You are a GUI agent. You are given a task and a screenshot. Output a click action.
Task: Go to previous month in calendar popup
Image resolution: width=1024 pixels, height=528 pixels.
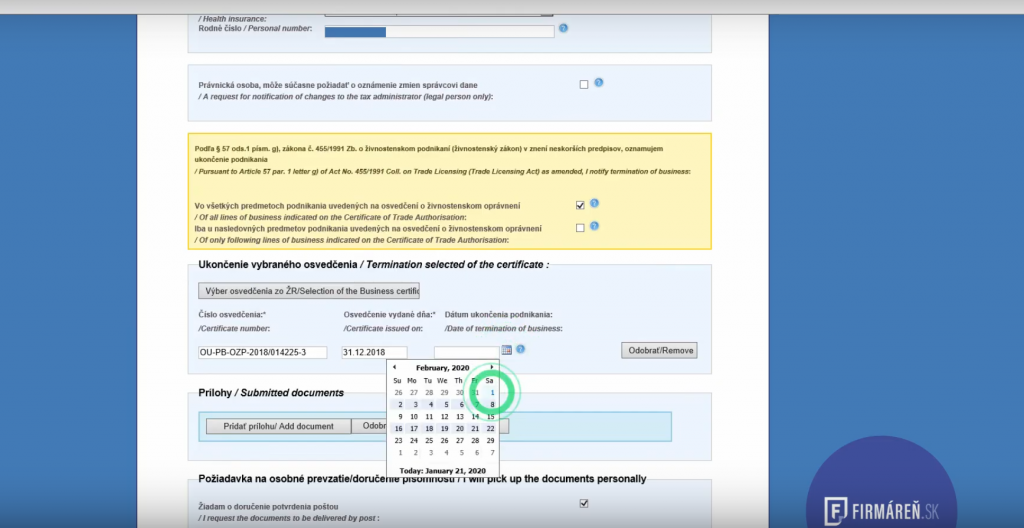coord(394,367)
